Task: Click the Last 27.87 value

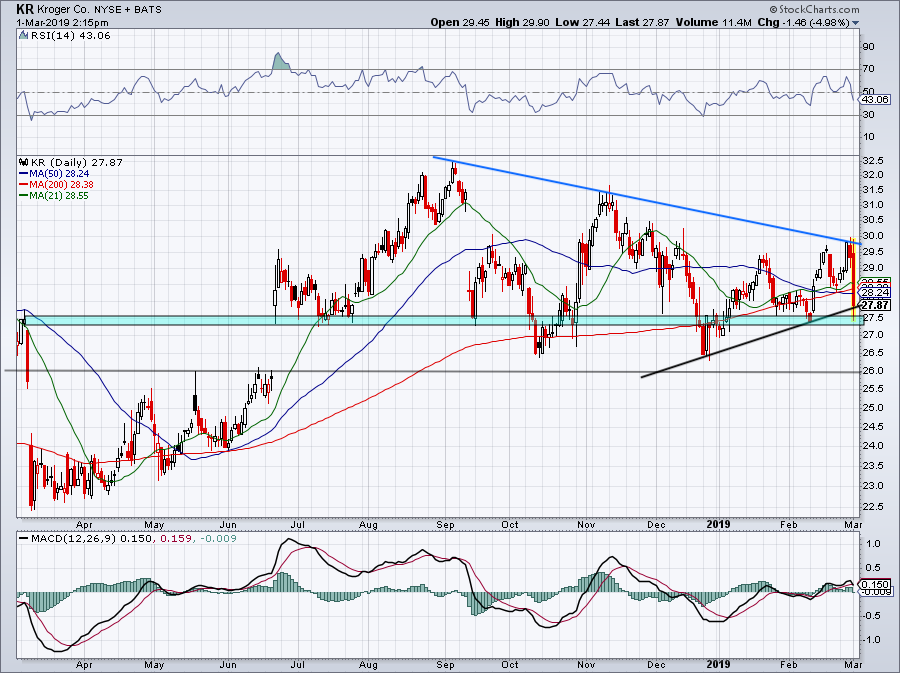Action: pos(642,22)
